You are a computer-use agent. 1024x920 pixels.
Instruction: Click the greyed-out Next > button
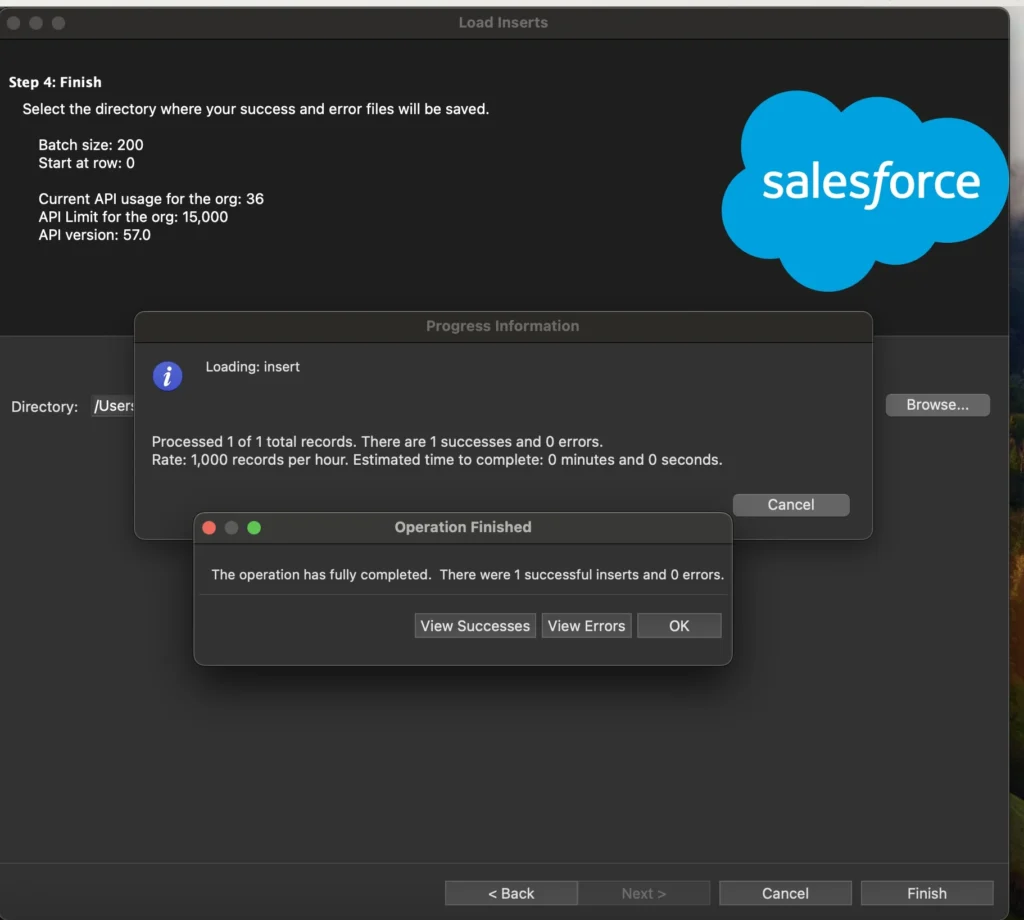pyautogui.click(x=643, y=893)
